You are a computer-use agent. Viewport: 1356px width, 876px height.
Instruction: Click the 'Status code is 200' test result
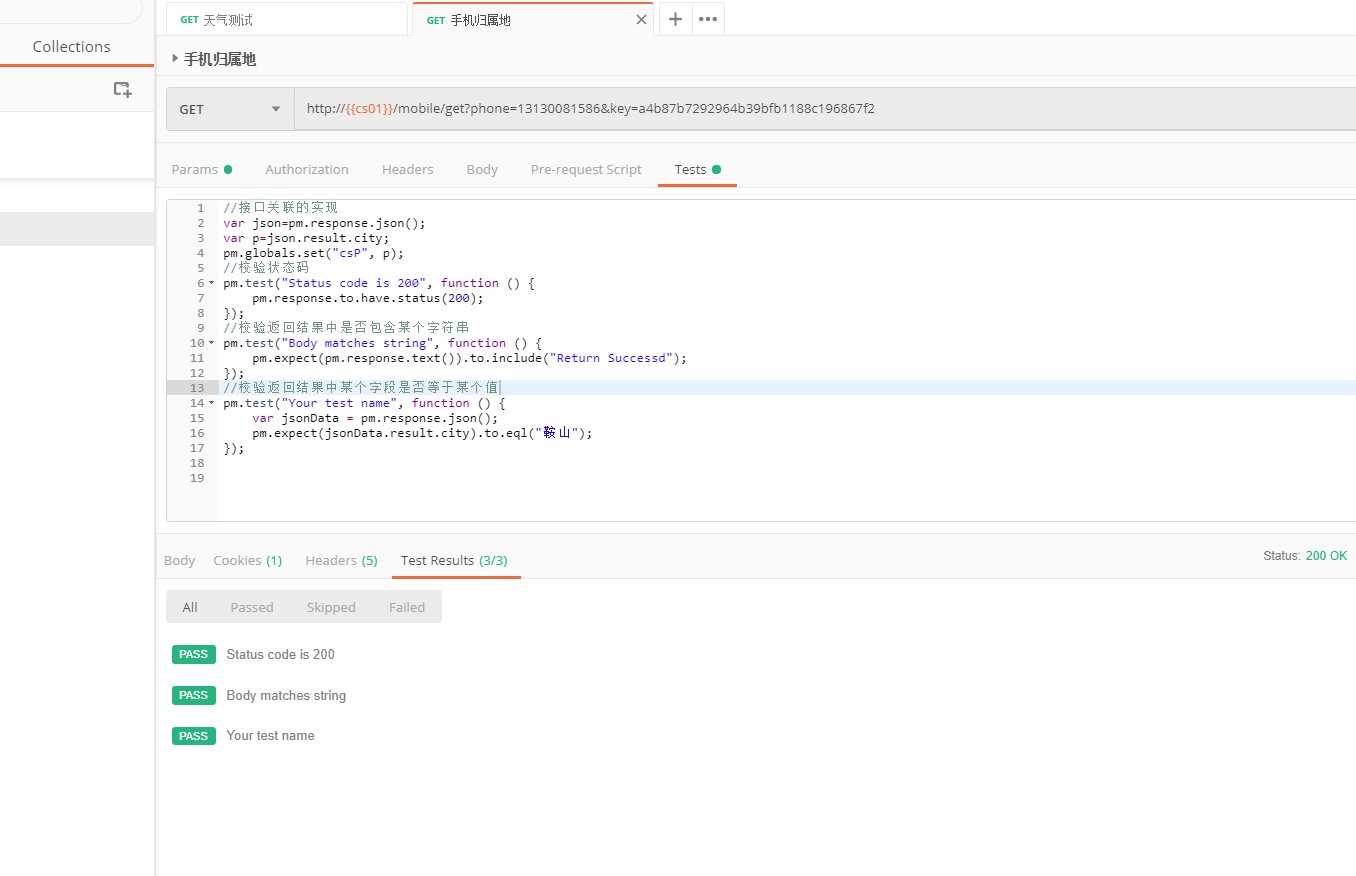tap(281, 655)
